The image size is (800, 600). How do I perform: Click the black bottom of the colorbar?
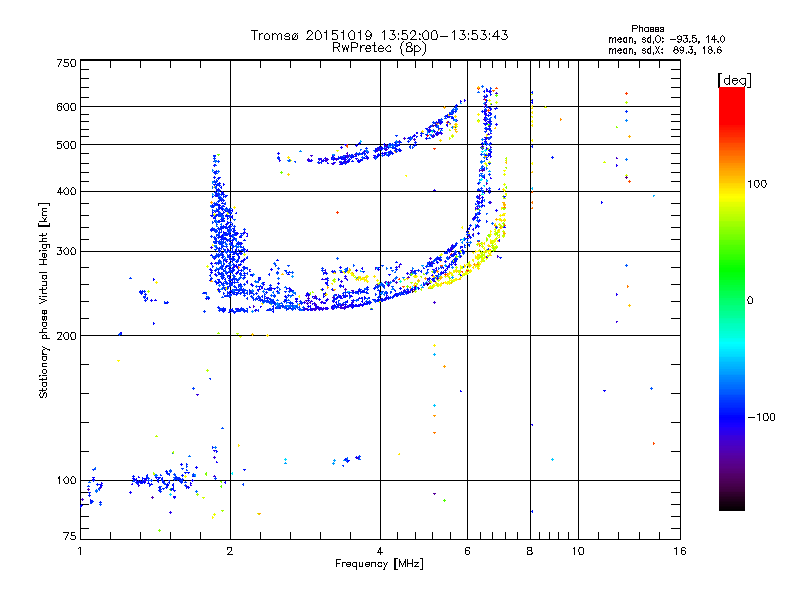[x=732, y=503]
